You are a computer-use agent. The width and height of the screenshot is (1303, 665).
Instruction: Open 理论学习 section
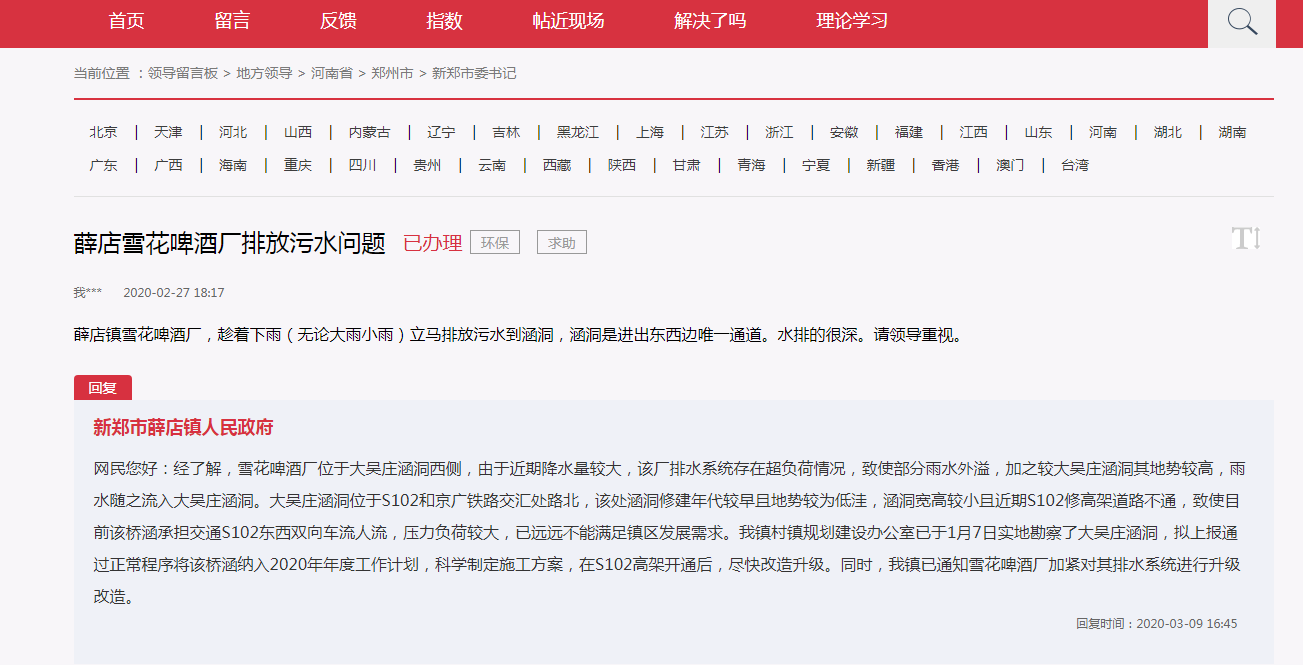click(853, 21)
